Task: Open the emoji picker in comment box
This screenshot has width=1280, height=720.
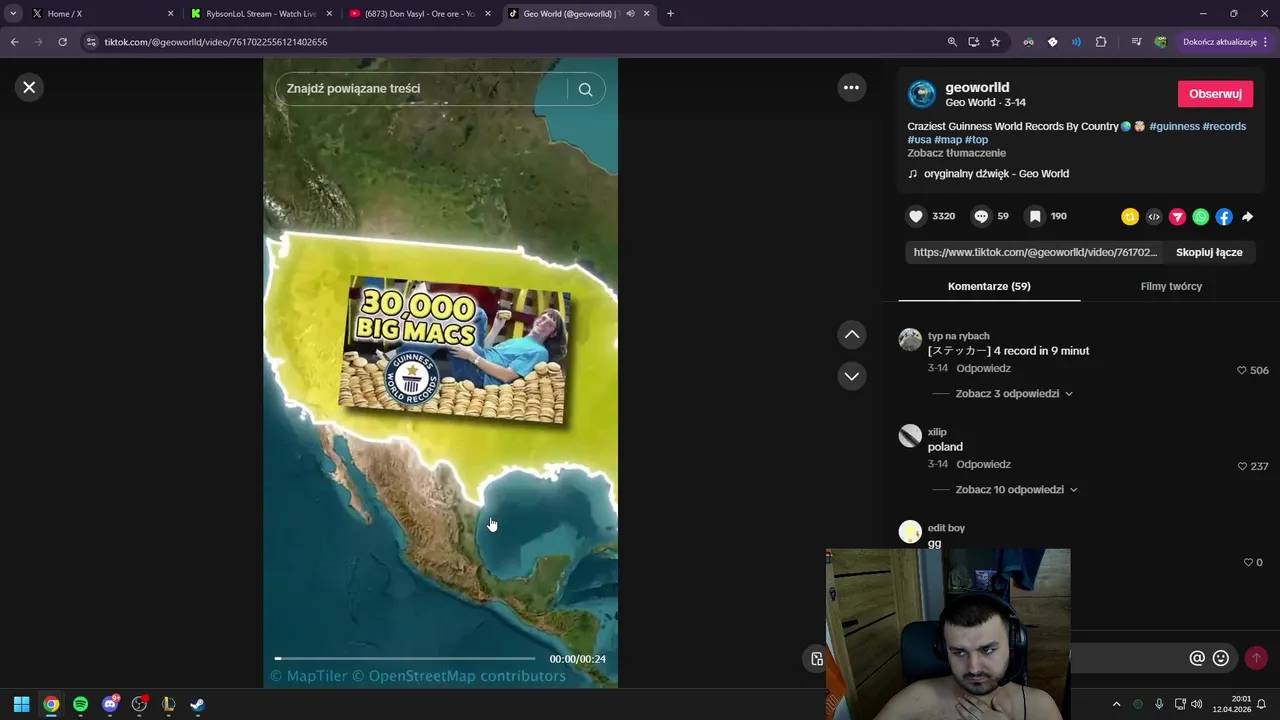Action: pyautogui.click(x=1221, y=658)
